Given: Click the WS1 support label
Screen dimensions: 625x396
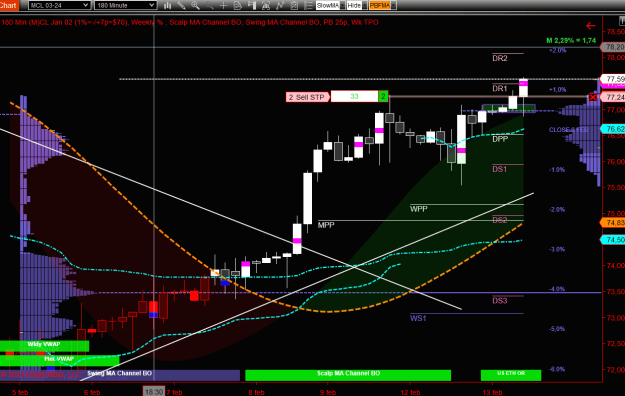Looking at the screenshot, I should (x=418, y=318).
